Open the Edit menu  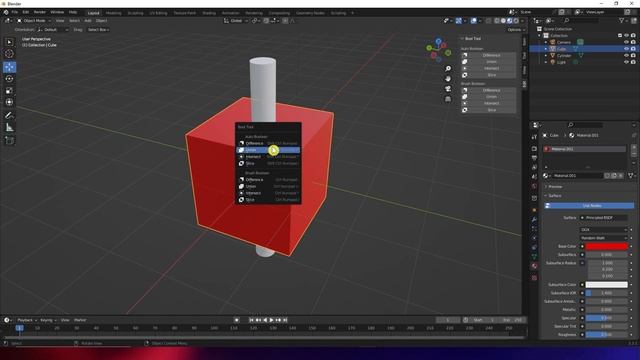point(26,12)
